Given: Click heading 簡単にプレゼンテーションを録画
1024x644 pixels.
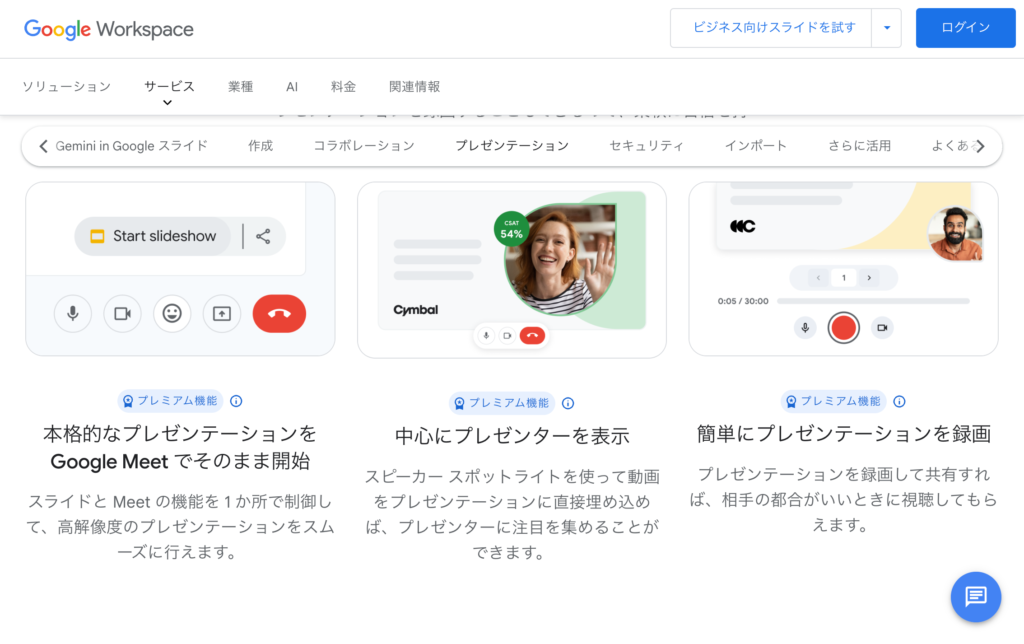Looking at the screenshot, I should [844, 434].
